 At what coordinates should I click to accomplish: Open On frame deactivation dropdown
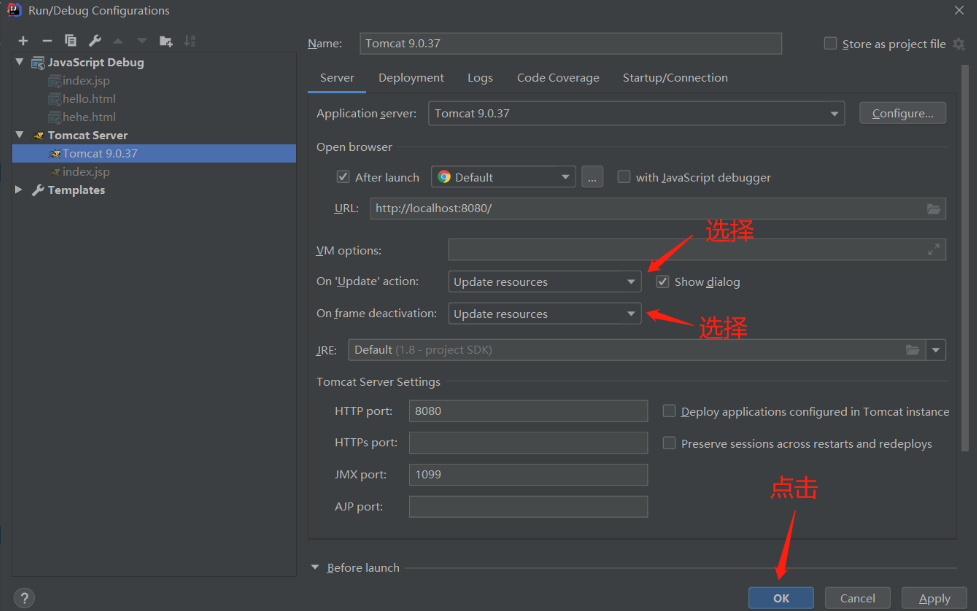click(x=544, y=313)
